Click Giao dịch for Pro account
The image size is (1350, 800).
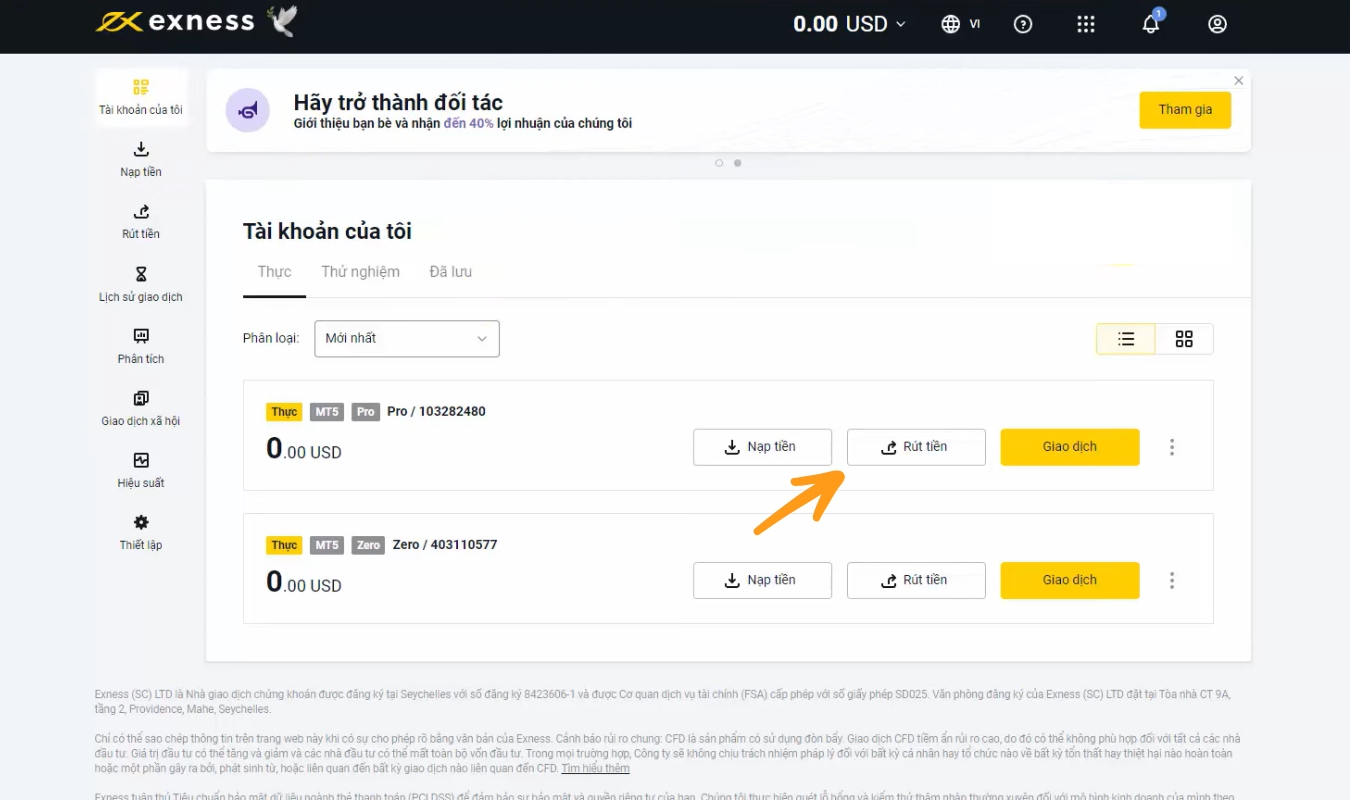click(x=1070, y=447)
